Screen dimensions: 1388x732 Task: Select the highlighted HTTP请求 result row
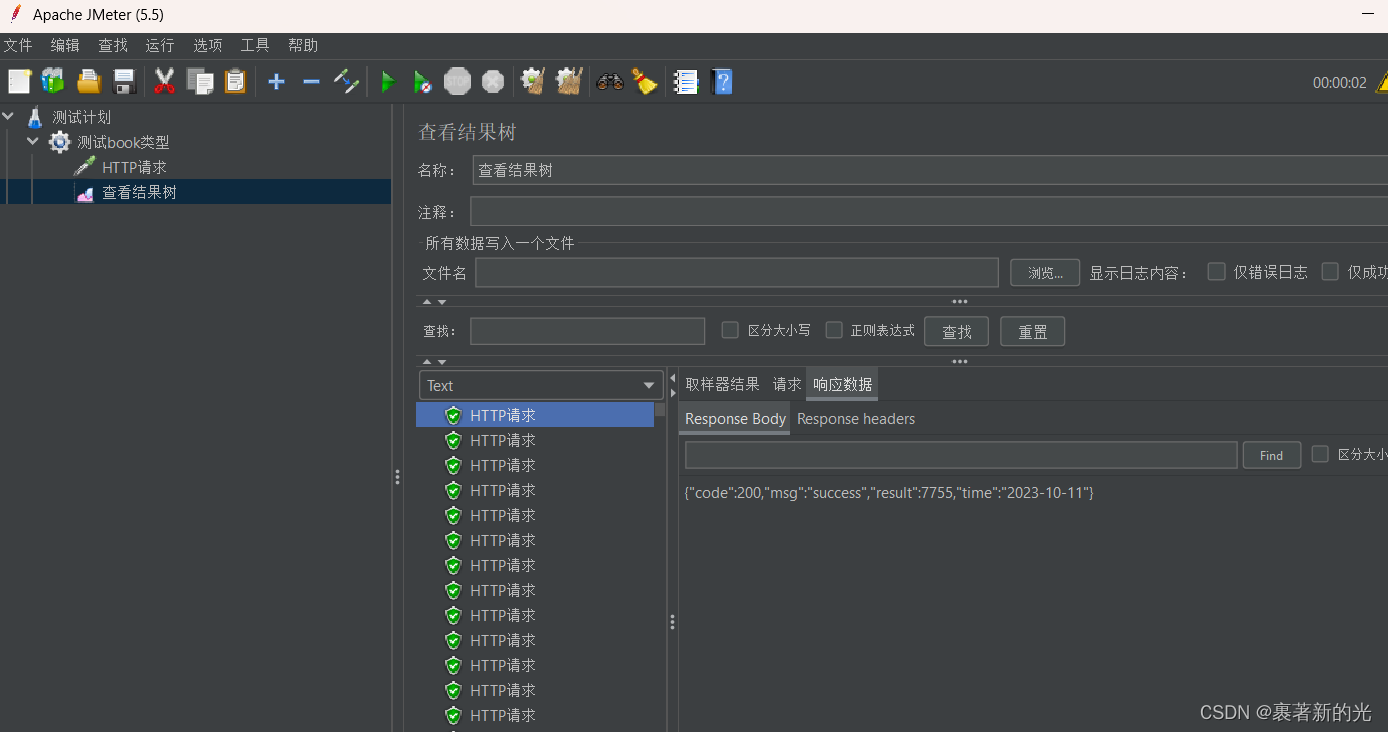click(535, 415)
